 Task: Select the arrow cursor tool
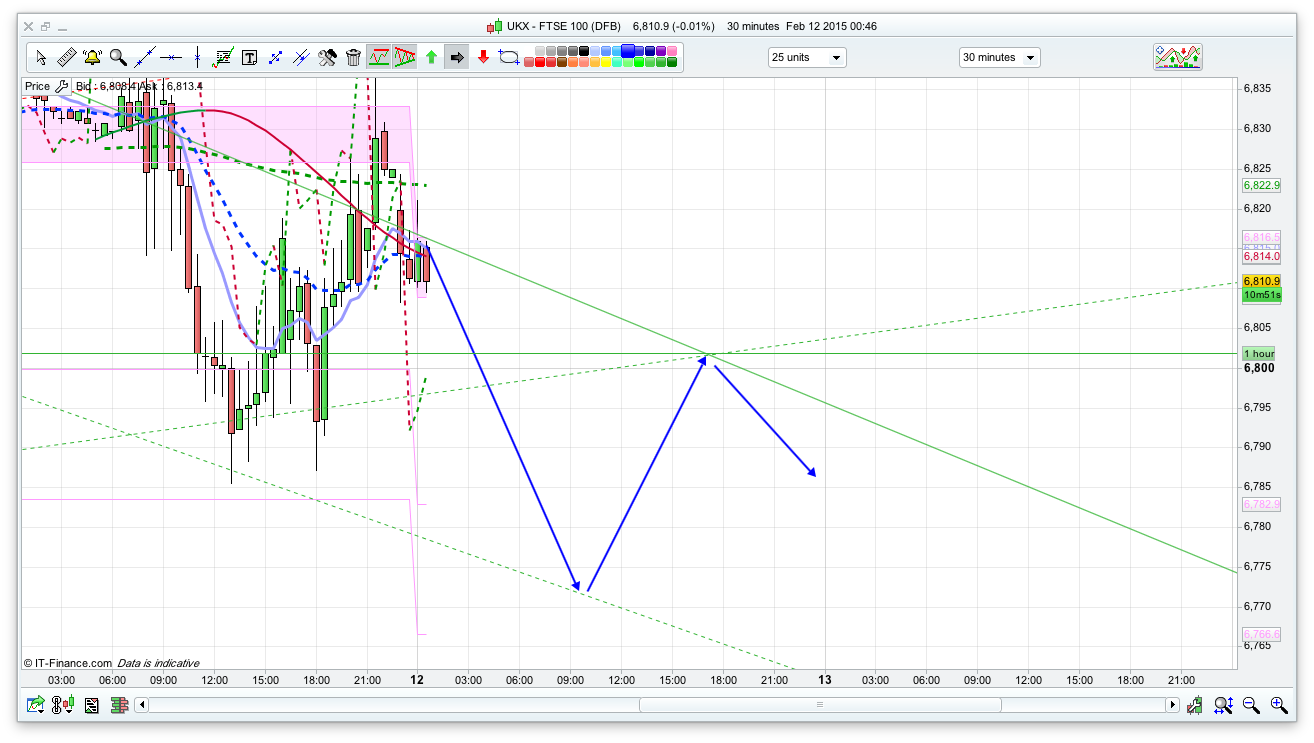[41, 58]
